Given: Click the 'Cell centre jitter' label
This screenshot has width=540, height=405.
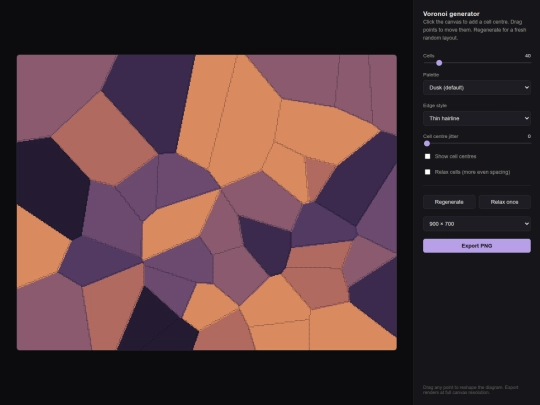Looking at the screenshot, I should [x=440, y=136].
